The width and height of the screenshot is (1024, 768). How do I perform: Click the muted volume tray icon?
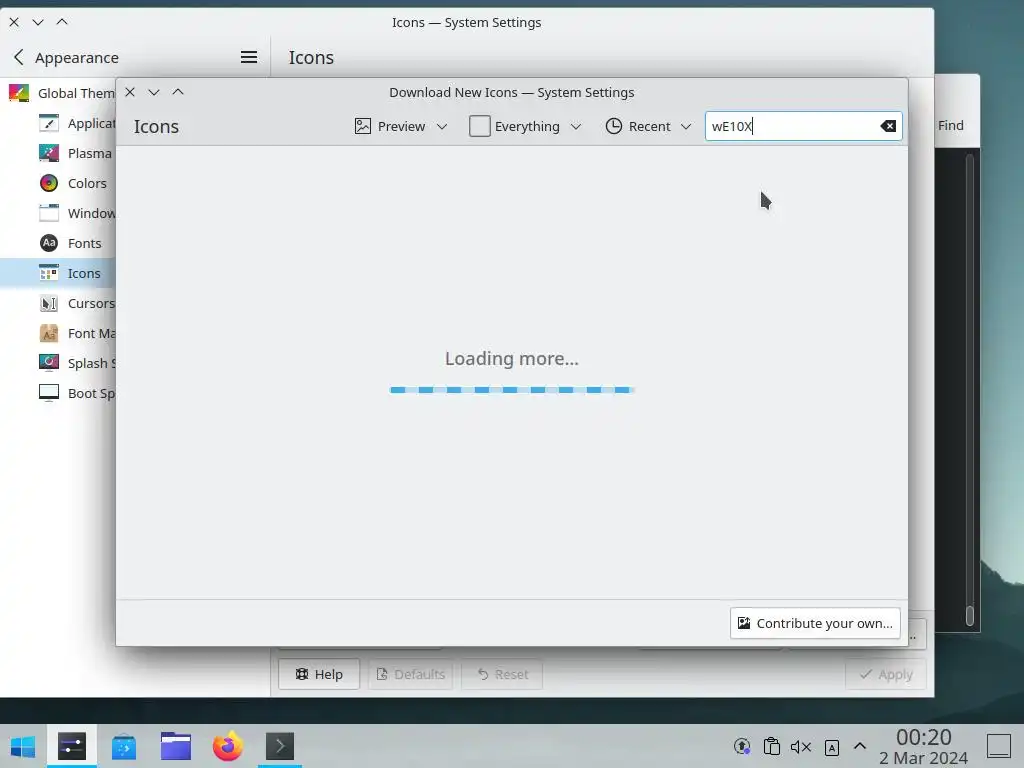click(801, 746)
